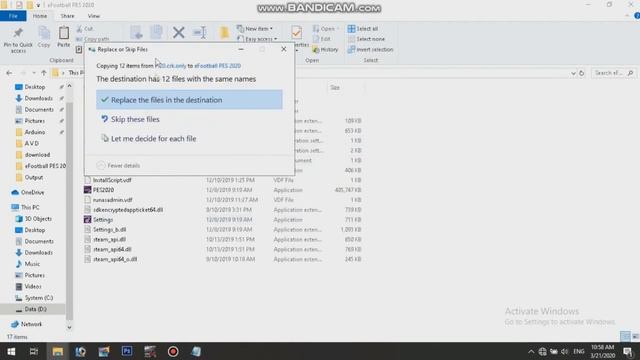Viewport: 640px width, 360px height.
Task: Collapse dialog with Fewer details
Action: (119, 165)
